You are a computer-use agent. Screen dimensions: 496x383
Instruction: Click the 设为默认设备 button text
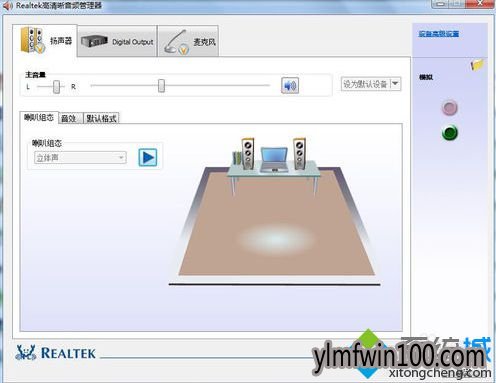365,84
